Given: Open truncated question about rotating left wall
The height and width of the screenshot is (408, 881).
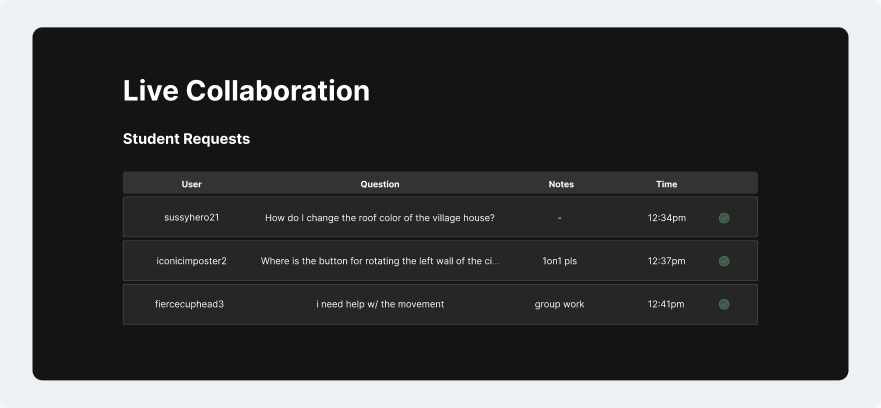Looking at the screenshot, I should click(380, 261).
